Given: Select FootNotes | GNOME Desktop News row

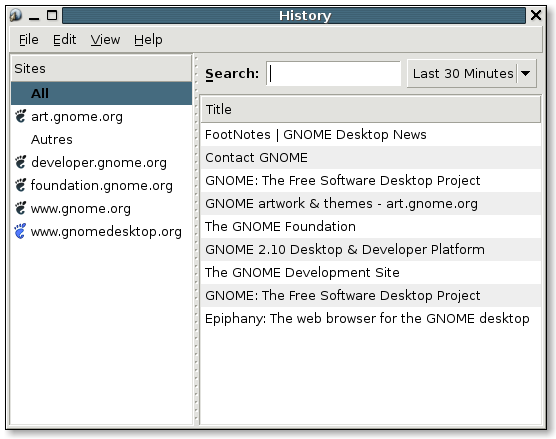Looking at the screenshot, I should pos(371,134).
